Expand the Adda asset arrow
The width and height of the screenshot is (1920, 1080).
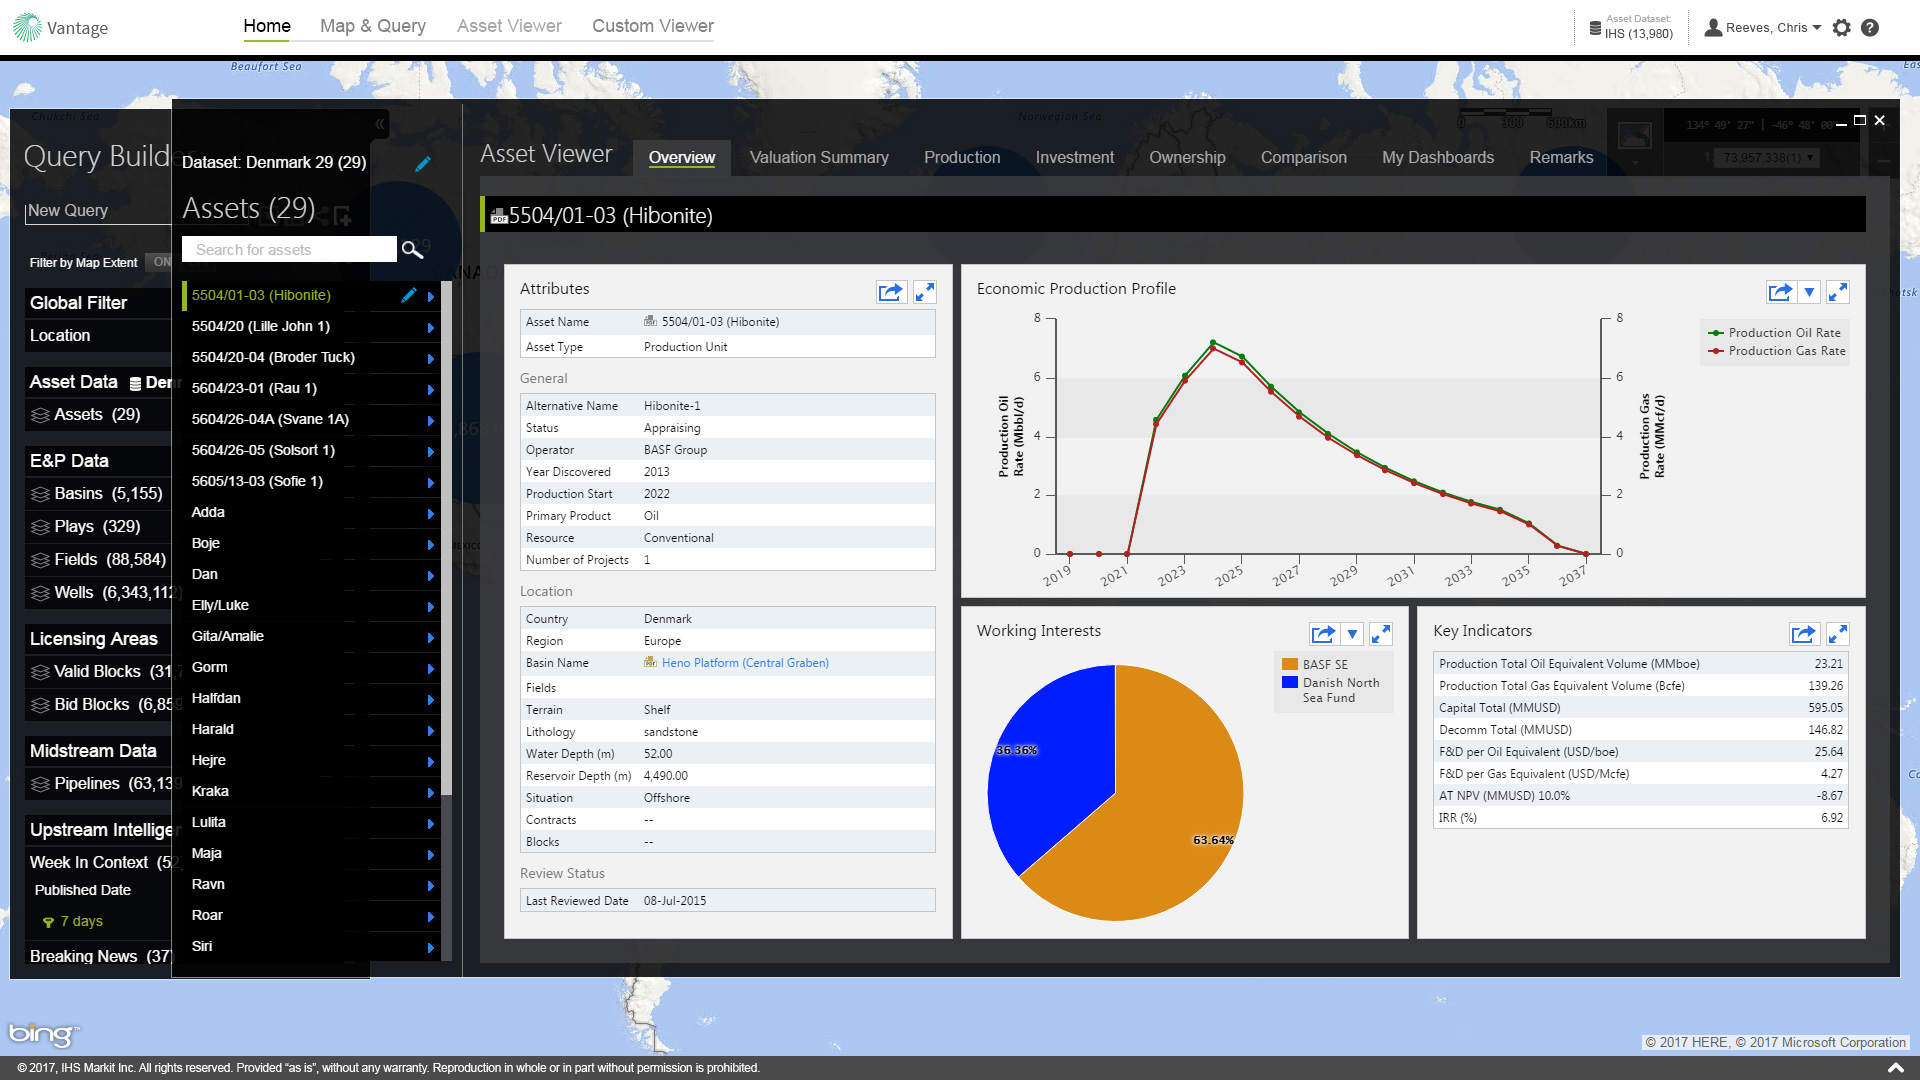(x=431, y=514)
